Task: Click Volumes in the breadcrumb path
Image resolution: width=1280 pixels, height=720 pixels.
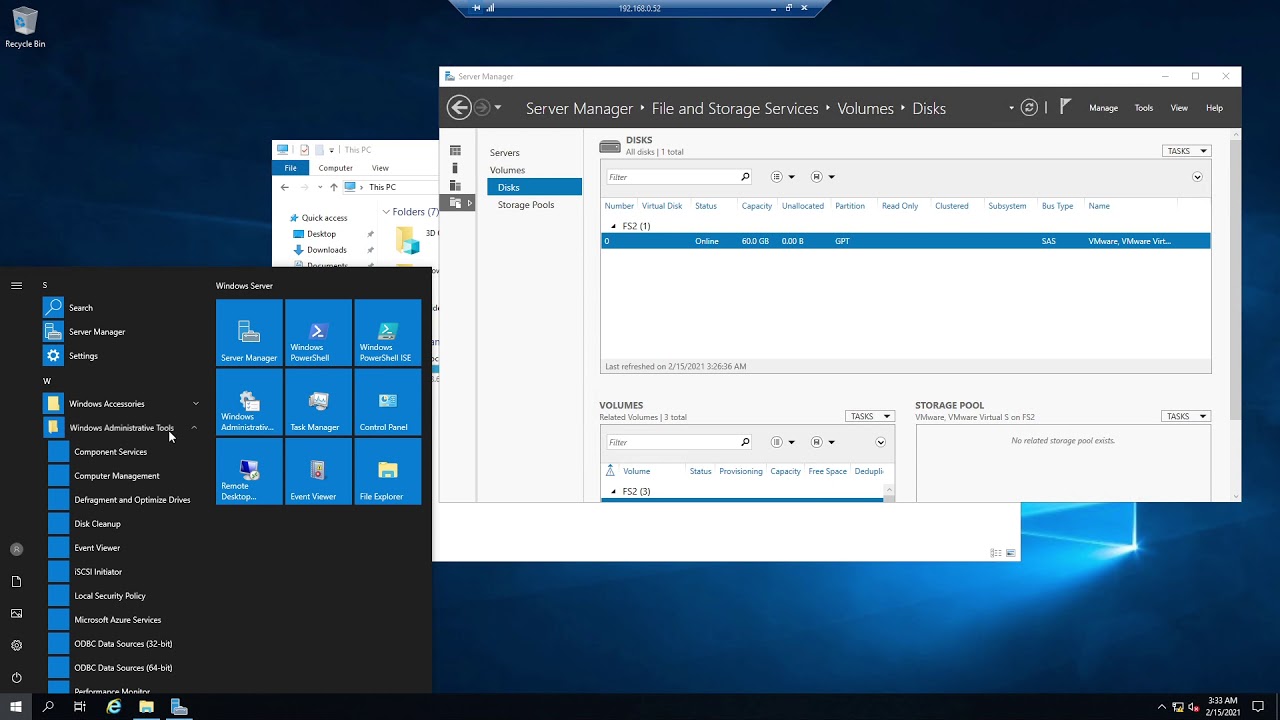Action: (865, 108)
